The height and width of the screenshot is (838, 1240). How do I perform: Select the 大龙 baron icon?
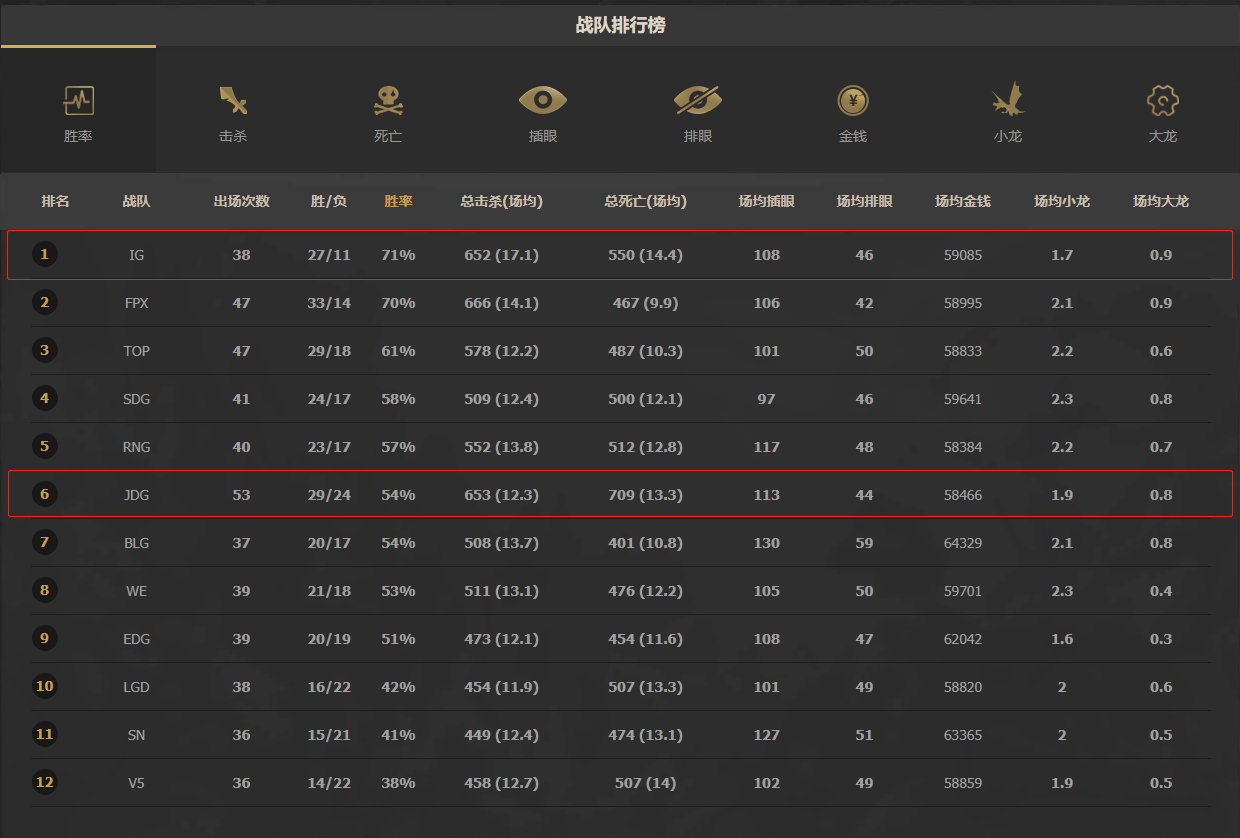(x=1163, y=100)
